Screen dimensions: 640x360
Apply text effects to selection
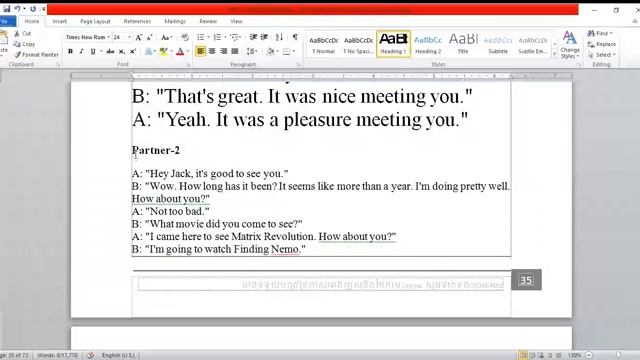tap(149, 51)
